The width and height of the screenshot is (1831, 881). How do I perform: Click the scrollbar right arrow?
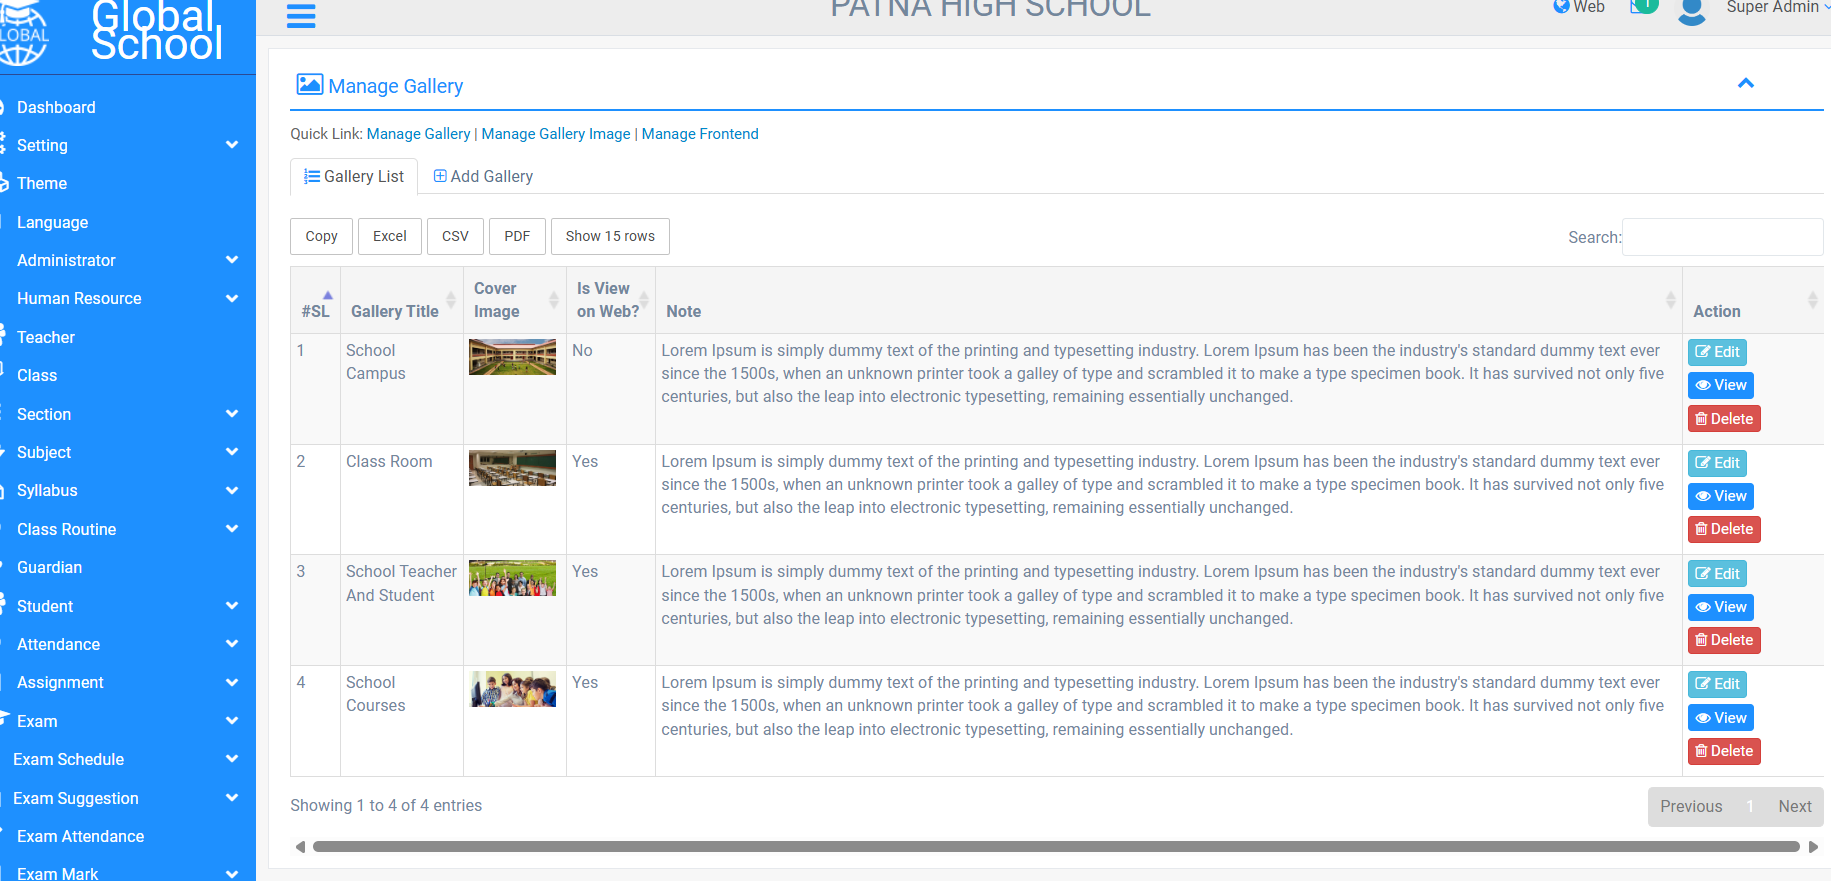click(1813, 847)
